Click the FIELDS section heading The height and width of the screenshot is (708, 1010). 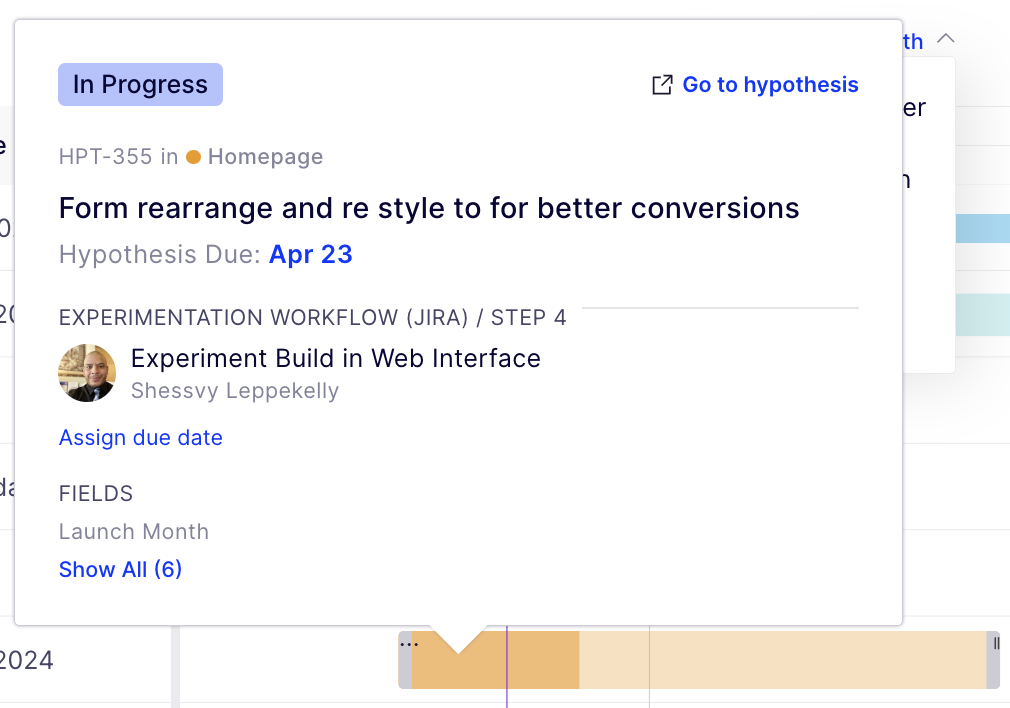coord(96,493)
